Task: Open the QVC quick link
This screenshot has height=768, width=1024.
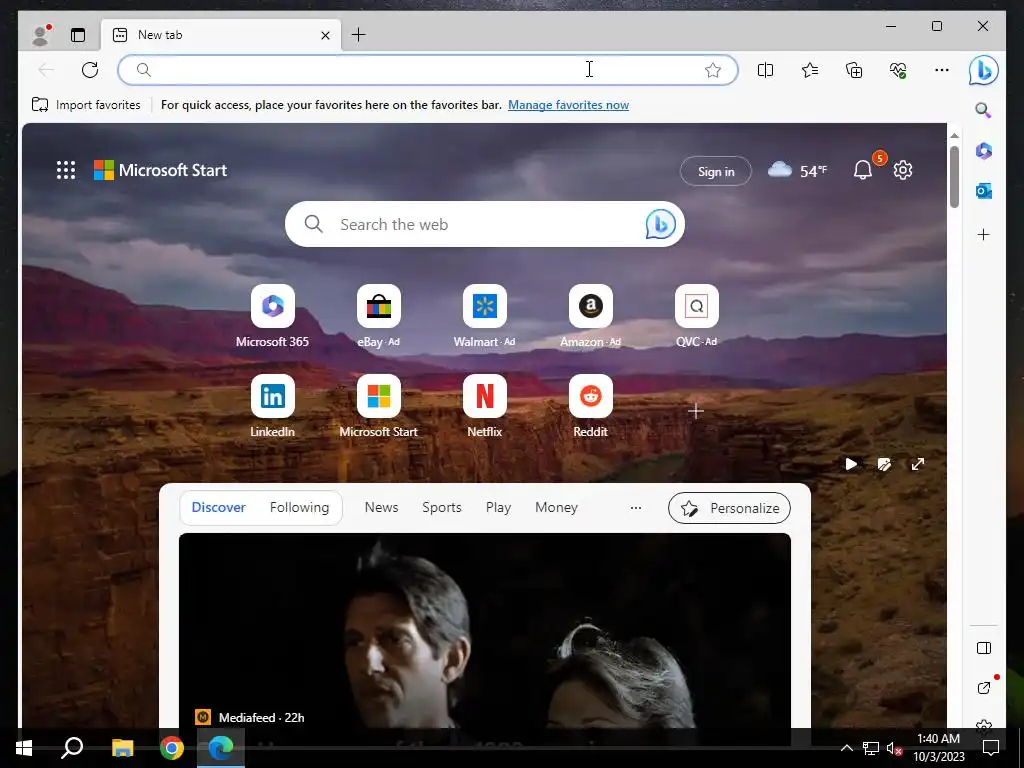Action: coord(696,317)
